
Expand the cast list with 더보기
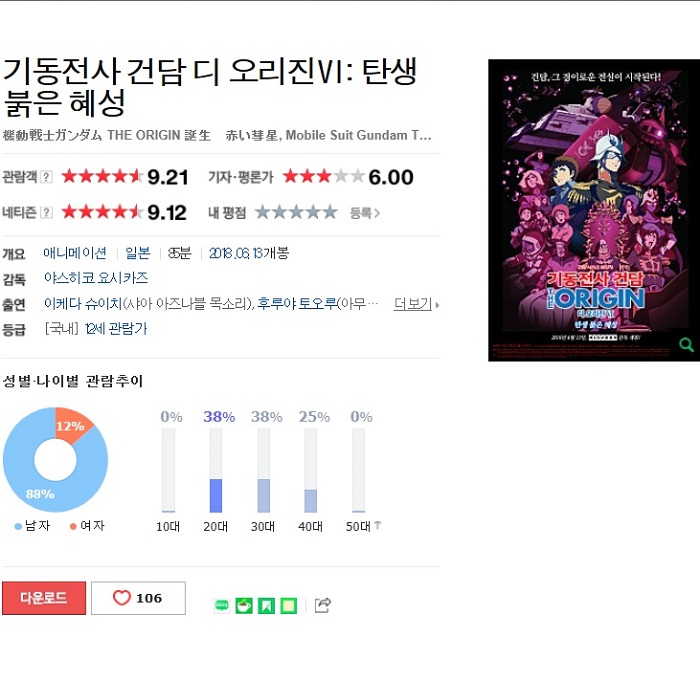[x=416, y=304]
